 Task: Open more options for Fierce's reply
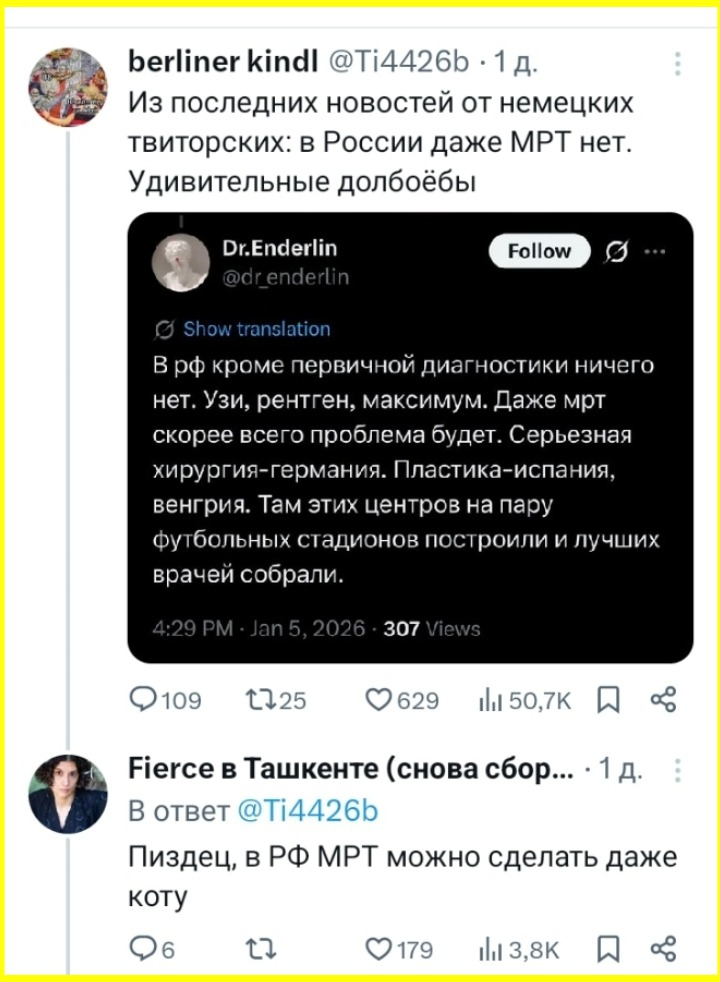[x=679, y=770]
